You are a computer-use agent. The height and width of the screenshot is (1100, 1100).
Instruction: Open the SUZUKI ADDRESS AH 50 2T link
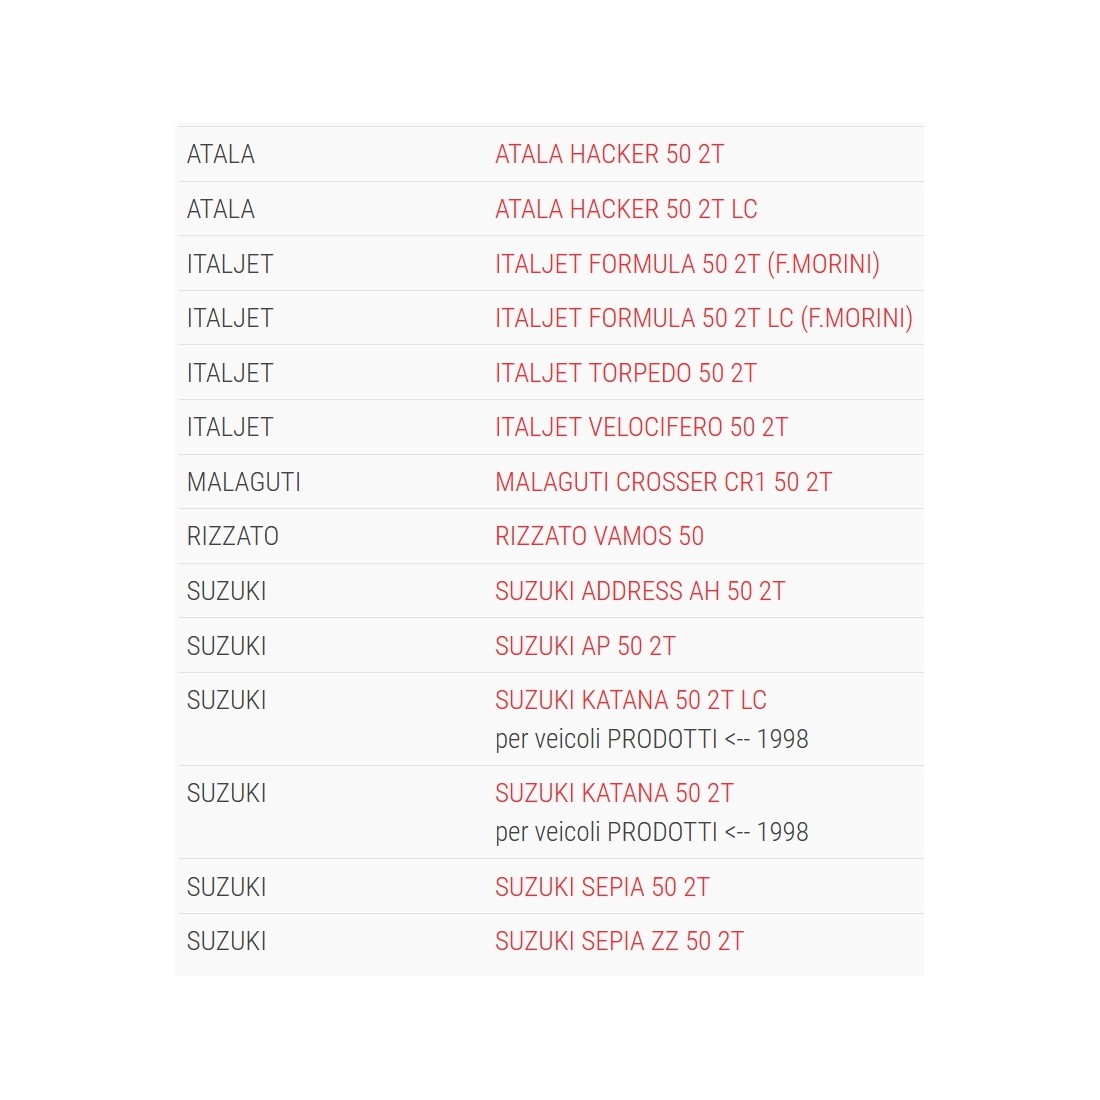(x=640, y=591)
